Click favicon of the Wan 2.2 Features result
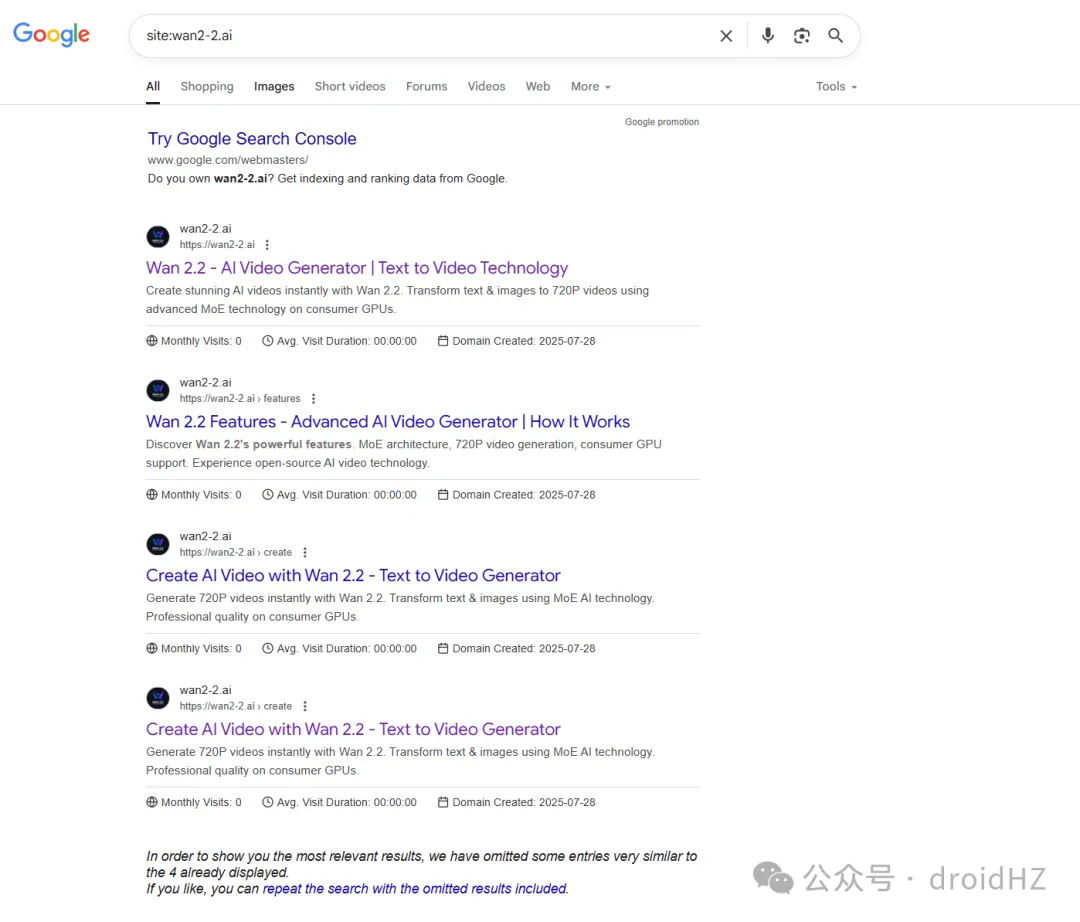Screen dimensions: 1080x922 (x=158, y=391)
